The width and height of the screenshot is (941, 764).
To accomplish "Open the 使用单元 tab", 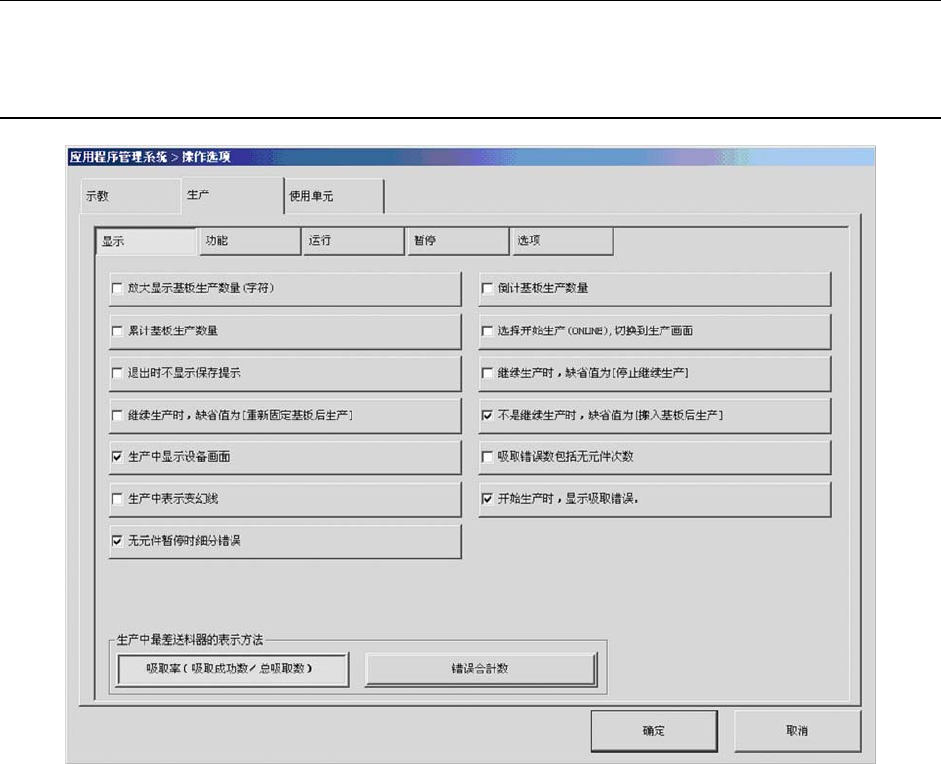I will click(x=334, y=196).
